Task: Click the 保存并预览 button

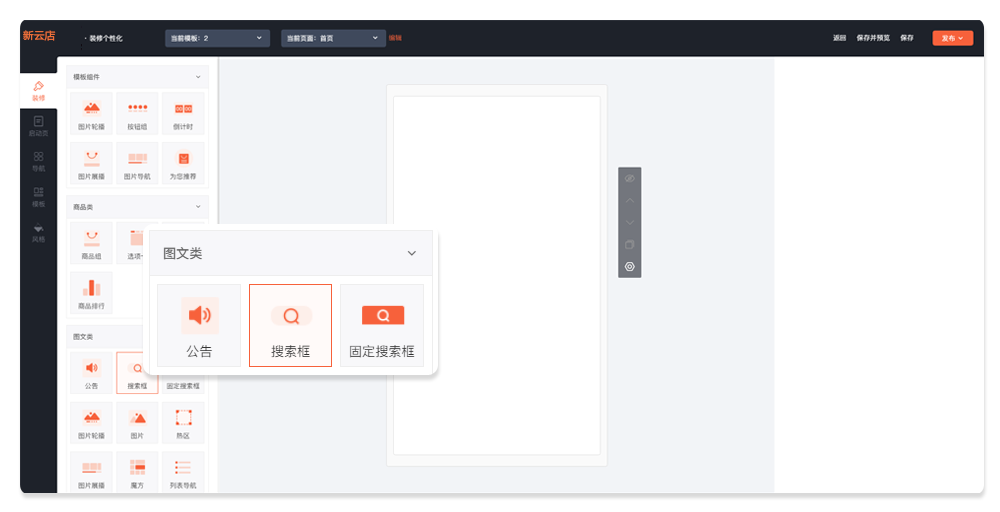Action: [873, 38]
